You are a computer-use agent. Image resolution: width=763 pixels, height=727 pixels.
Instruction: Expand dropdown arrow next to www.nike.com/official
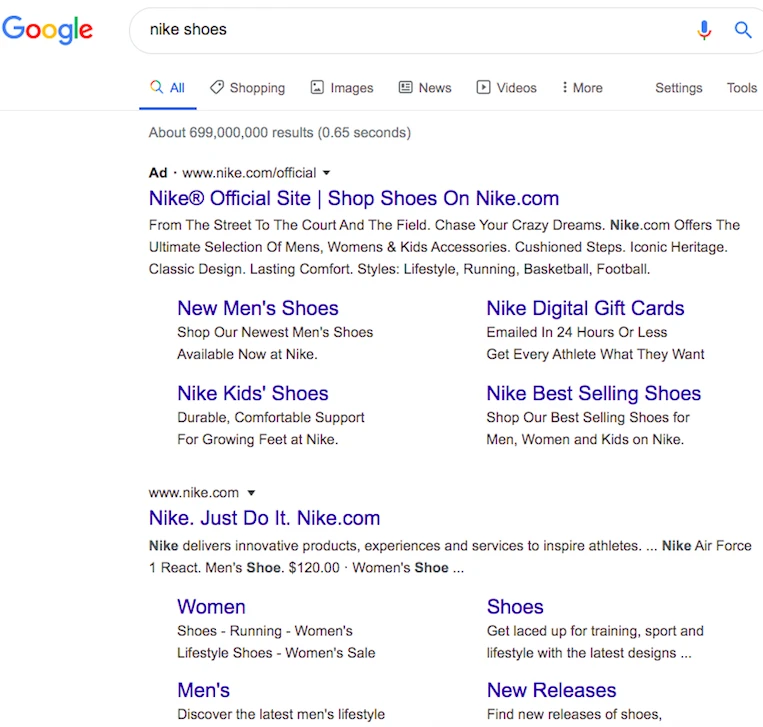click(x=327, y=173)
